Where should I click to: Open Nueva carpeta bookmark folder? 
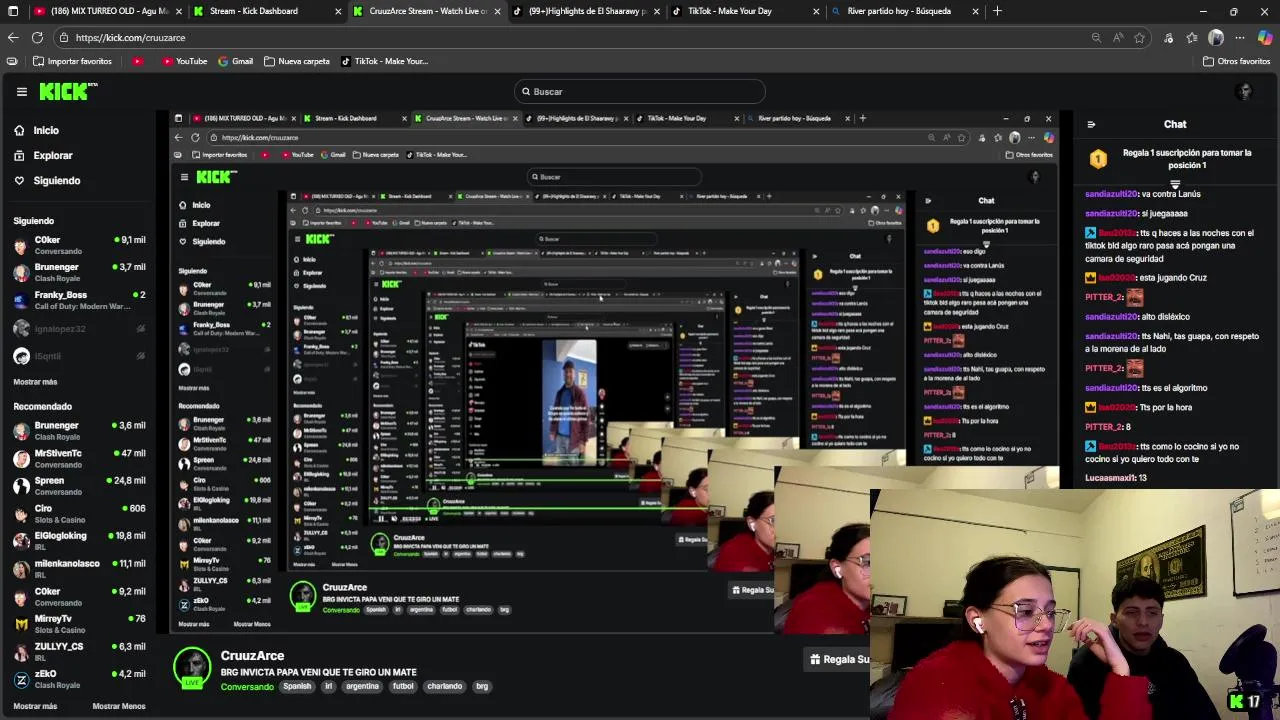click(x=297, y=61)
